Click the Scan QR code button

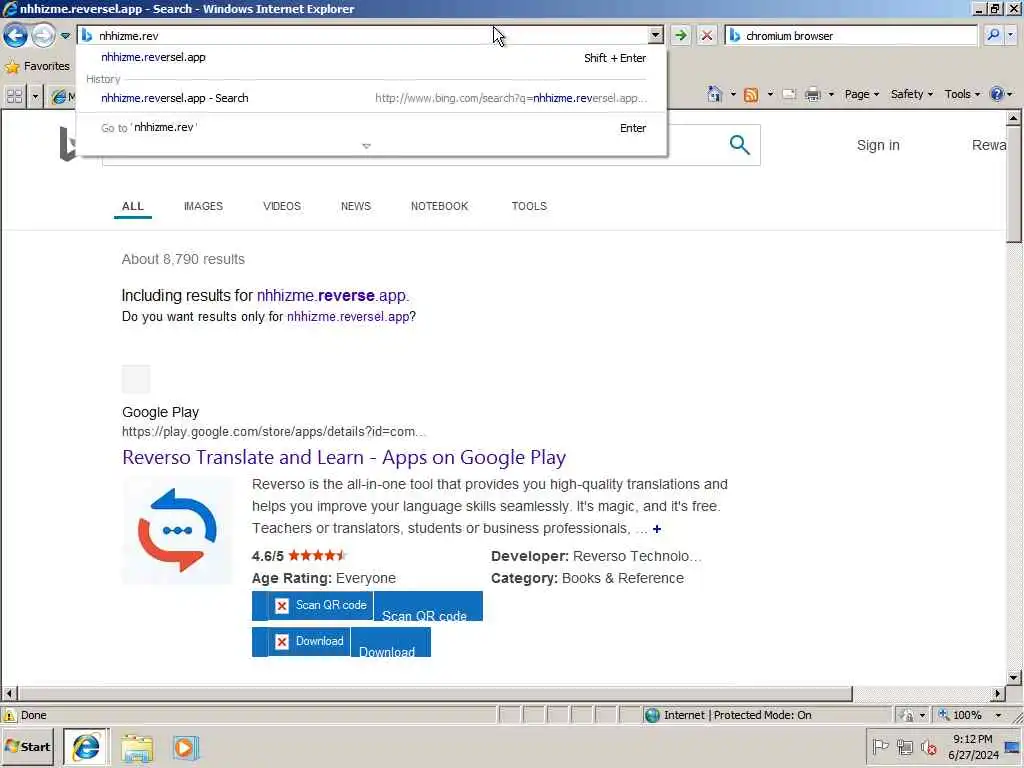click(367, 605)
